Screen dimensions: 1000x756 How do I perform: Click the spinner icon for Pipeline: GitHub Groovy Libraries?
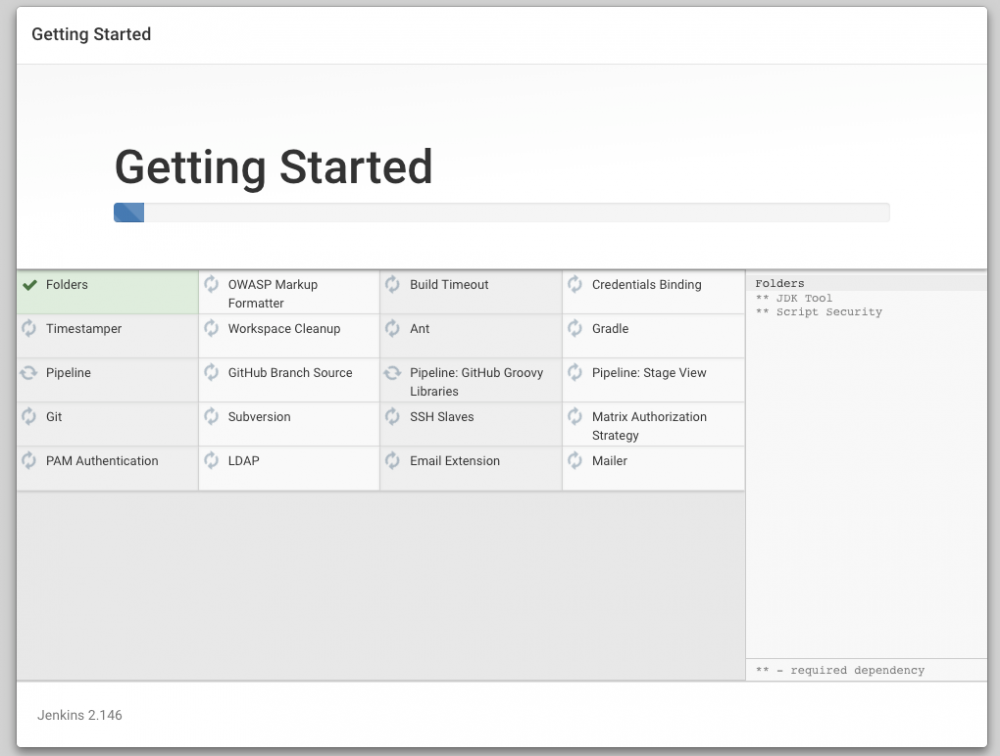pyautogui.click(x=393, y=373)
